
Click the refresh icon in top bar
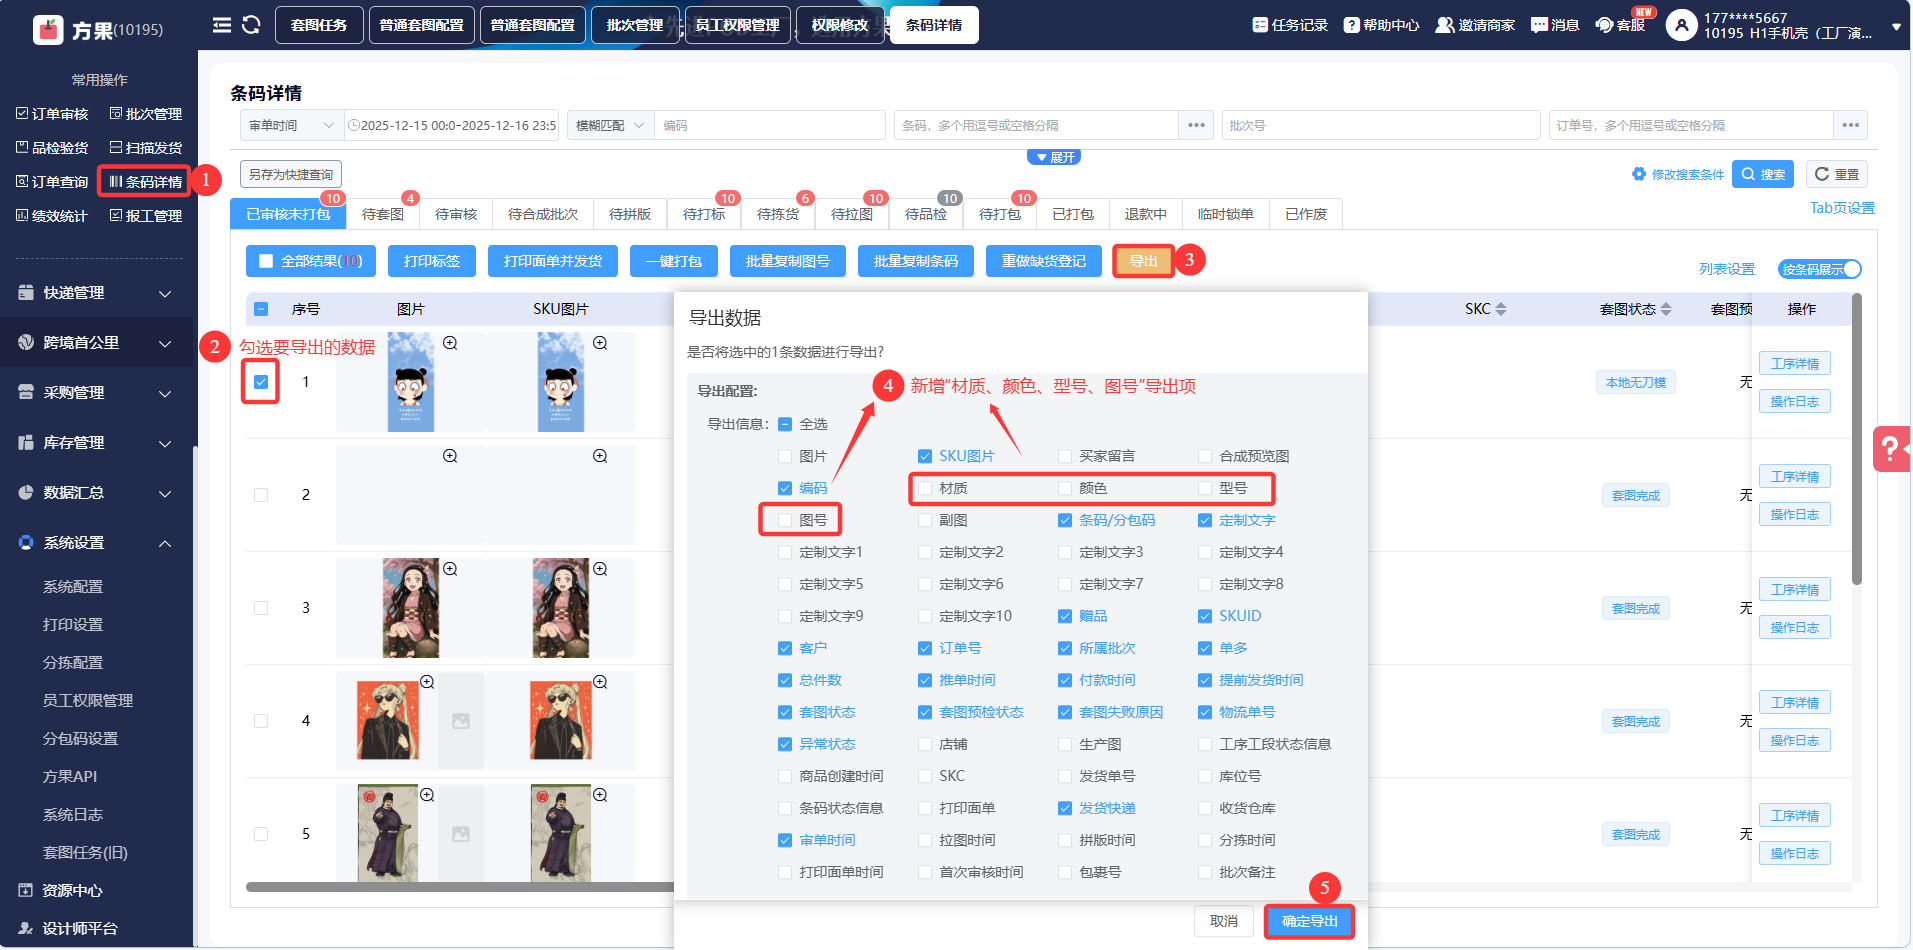(x=251, y=25)
